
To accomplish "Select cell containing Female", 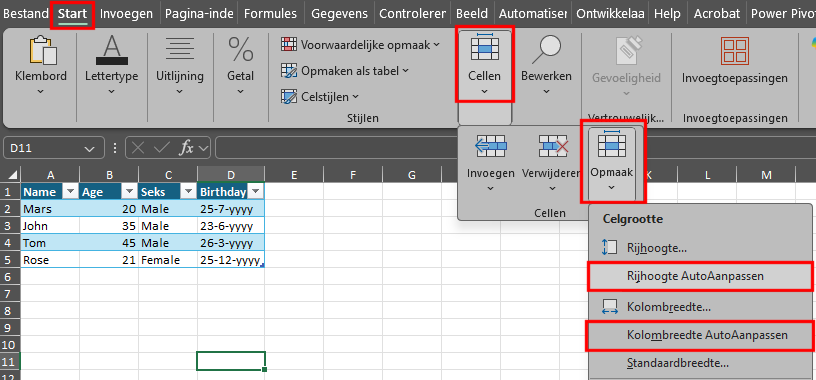I will coord(168,260).
